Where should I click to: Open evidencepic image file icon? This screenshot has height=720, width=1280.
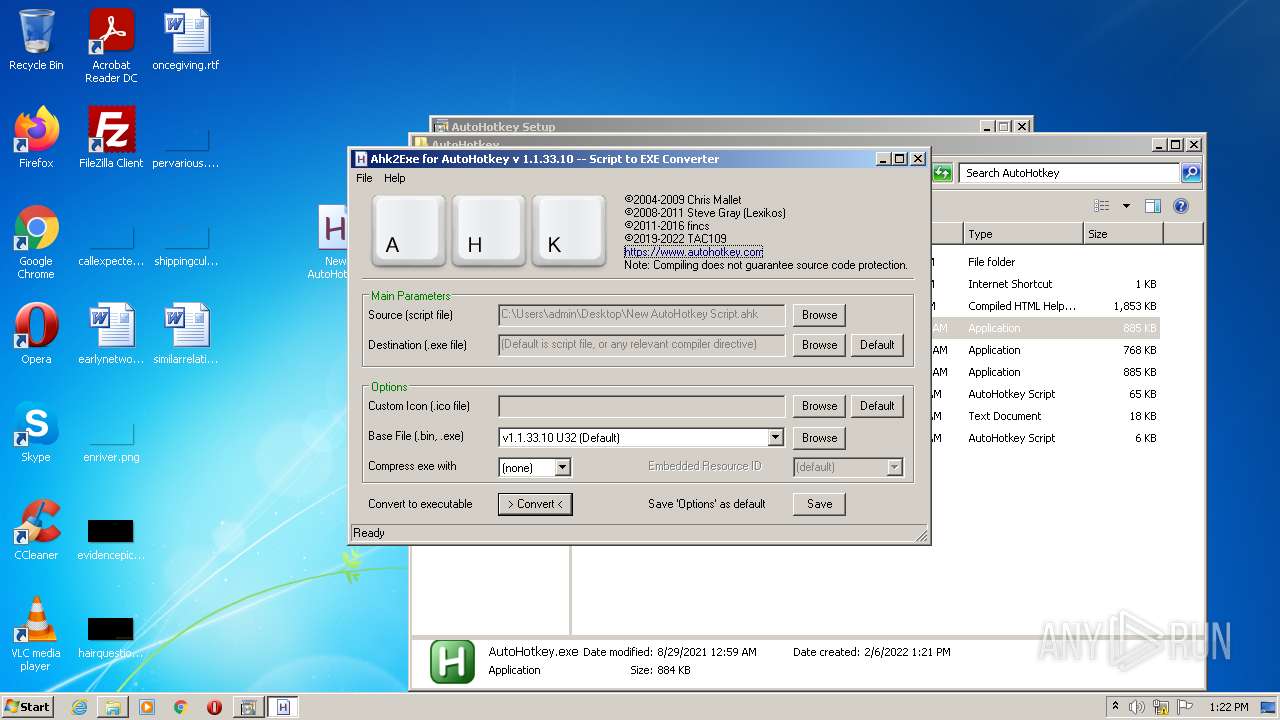pyautogui.click(x=111, y=538)
